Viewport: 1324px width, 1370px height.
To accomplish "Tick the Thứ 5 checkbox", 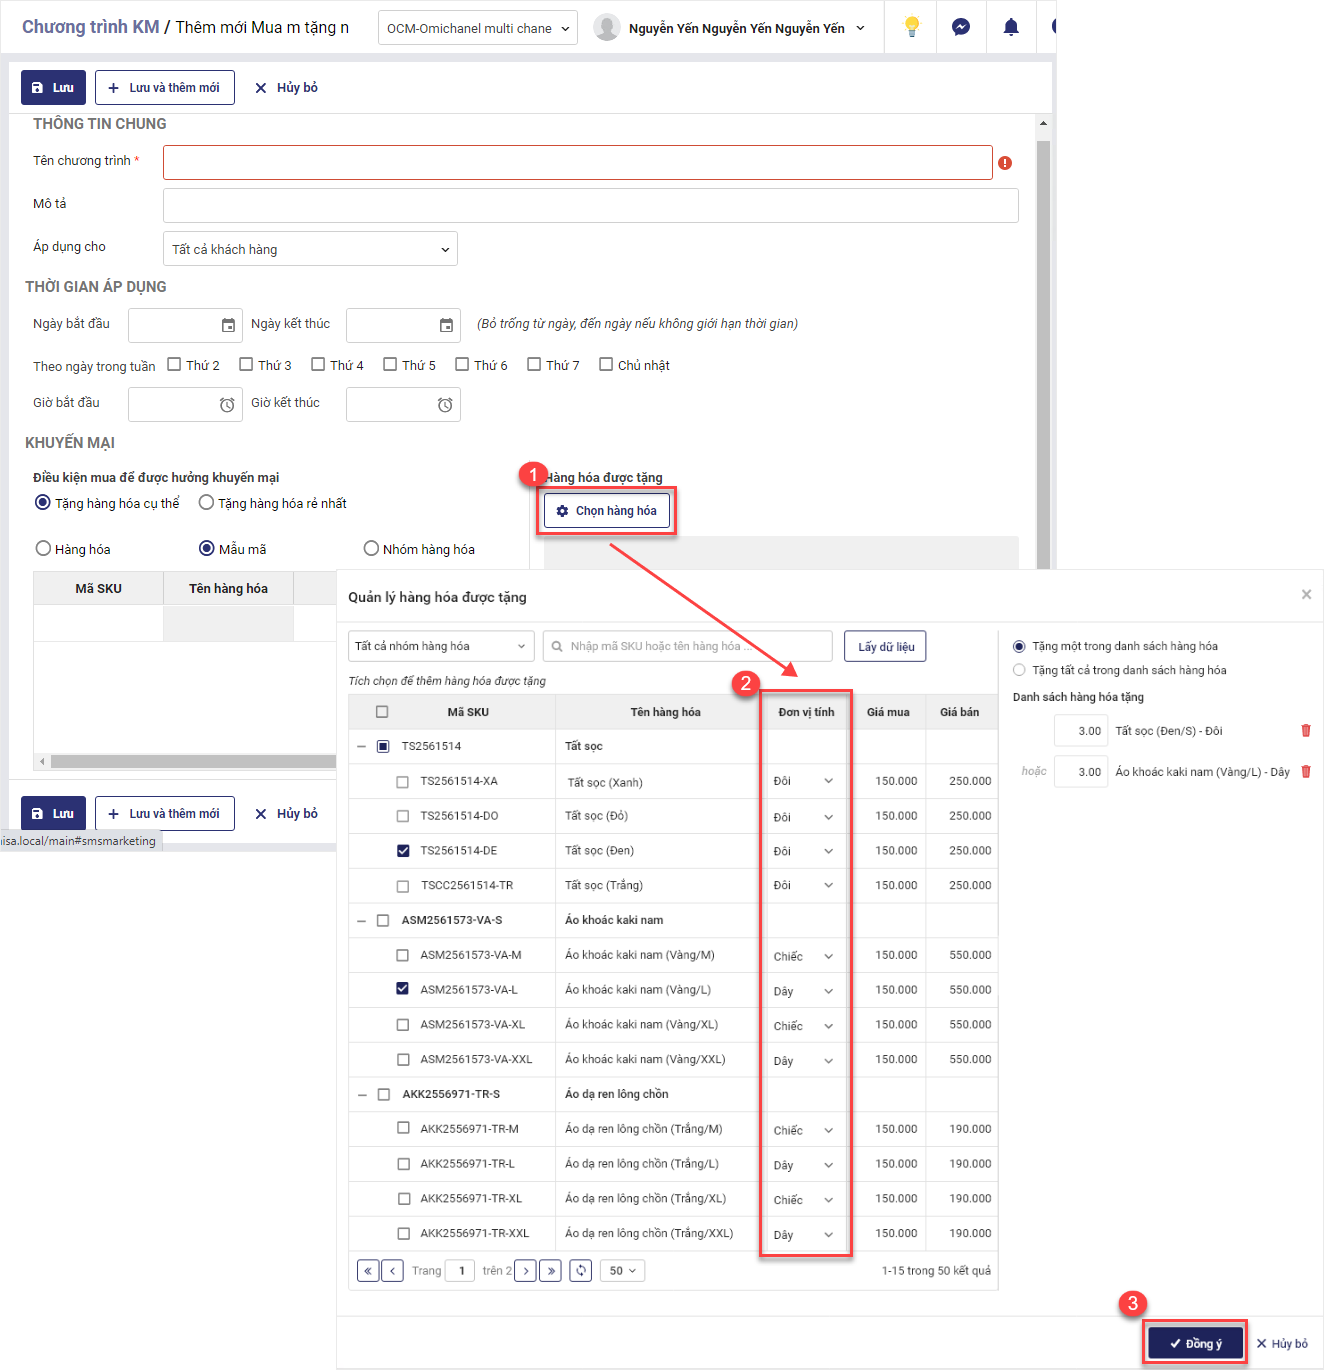I will (390, 364).
